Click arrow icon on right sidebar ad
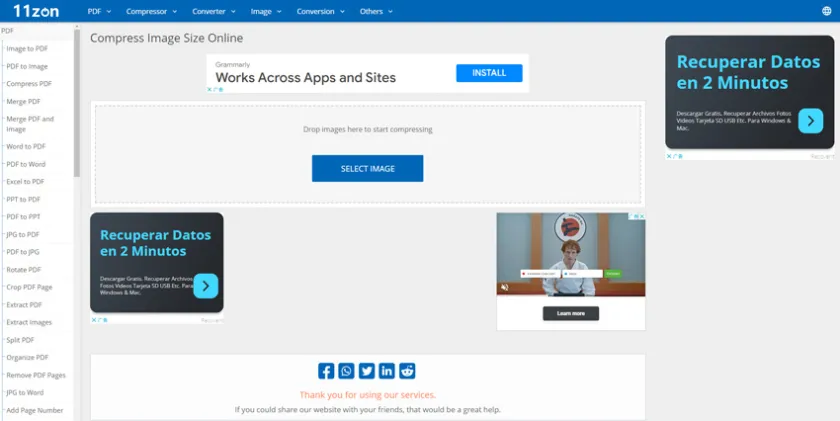840x421 pixels. pyautogui.click(x=810, y=121)
